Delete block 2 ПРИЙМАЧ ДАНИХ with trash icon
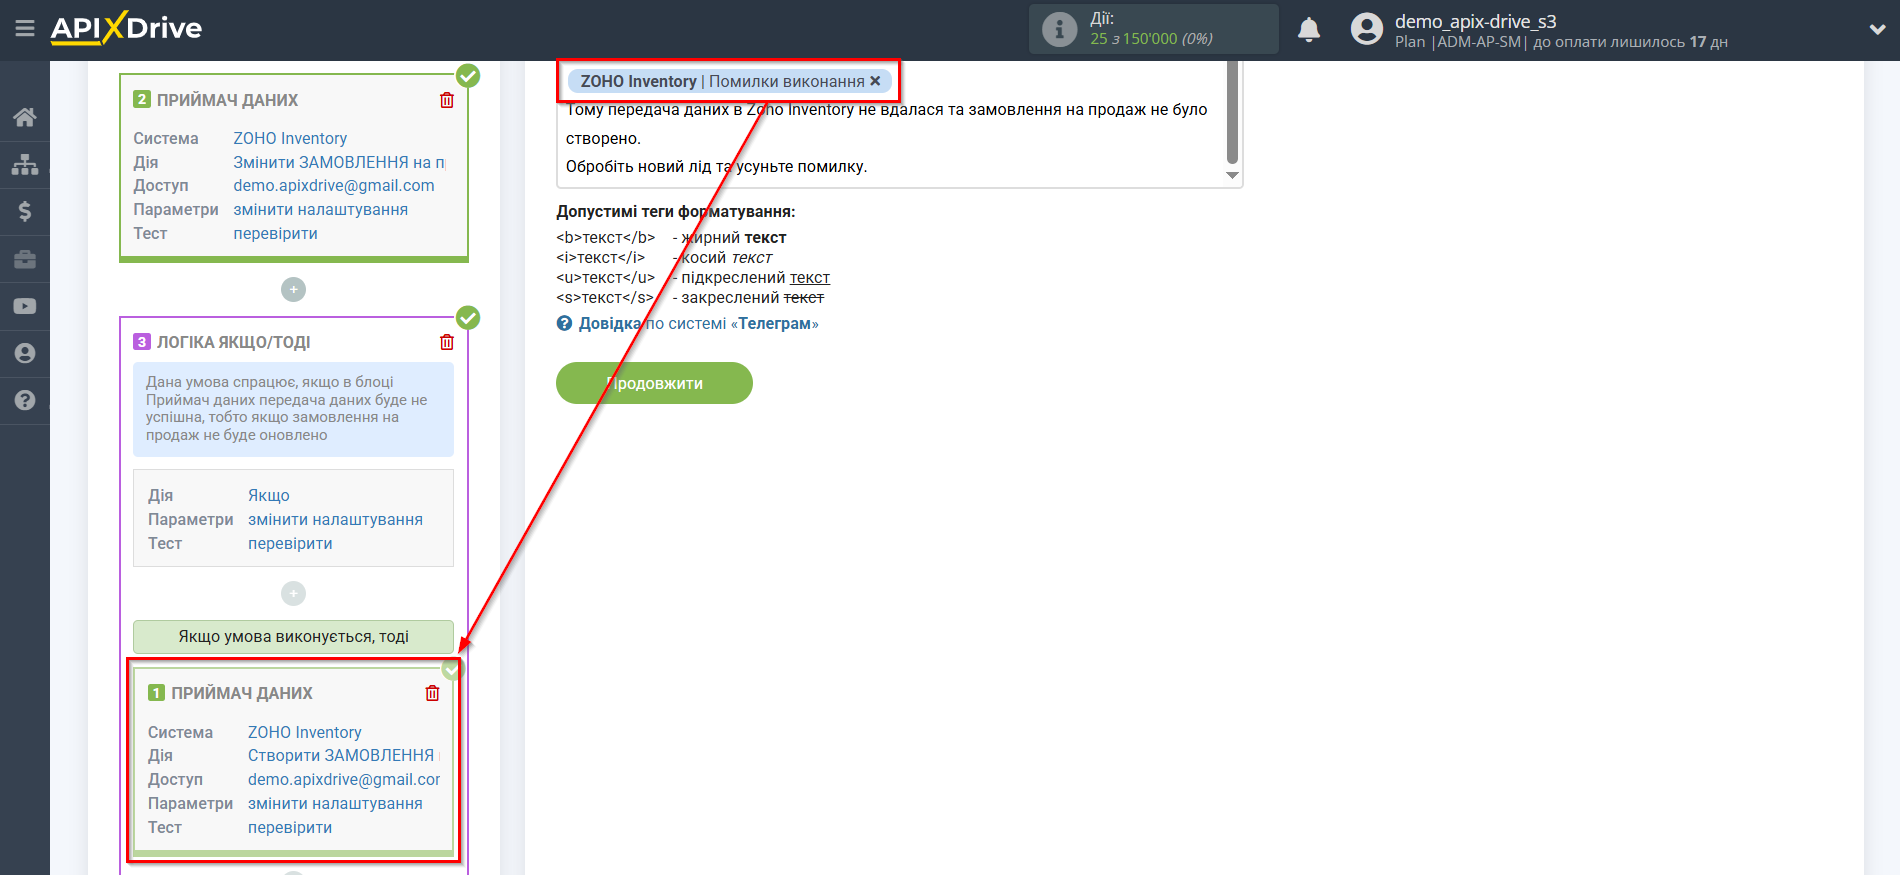This screenshot has height=875, width=1900. tap(447, 100)
